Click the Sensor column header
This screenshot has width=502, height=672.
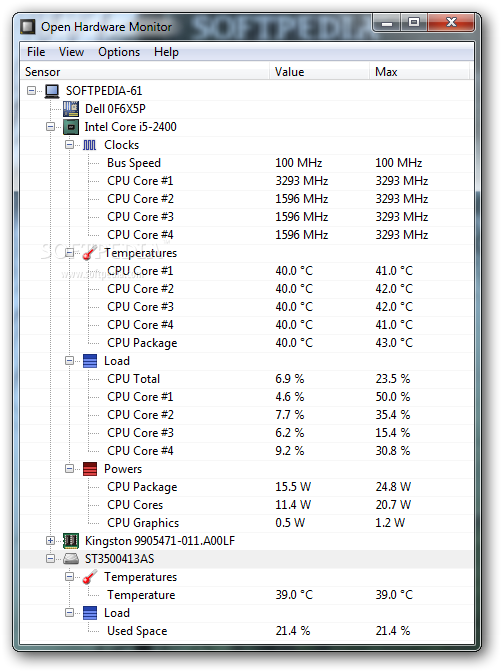pyautogui.click(x=145, y=72)
